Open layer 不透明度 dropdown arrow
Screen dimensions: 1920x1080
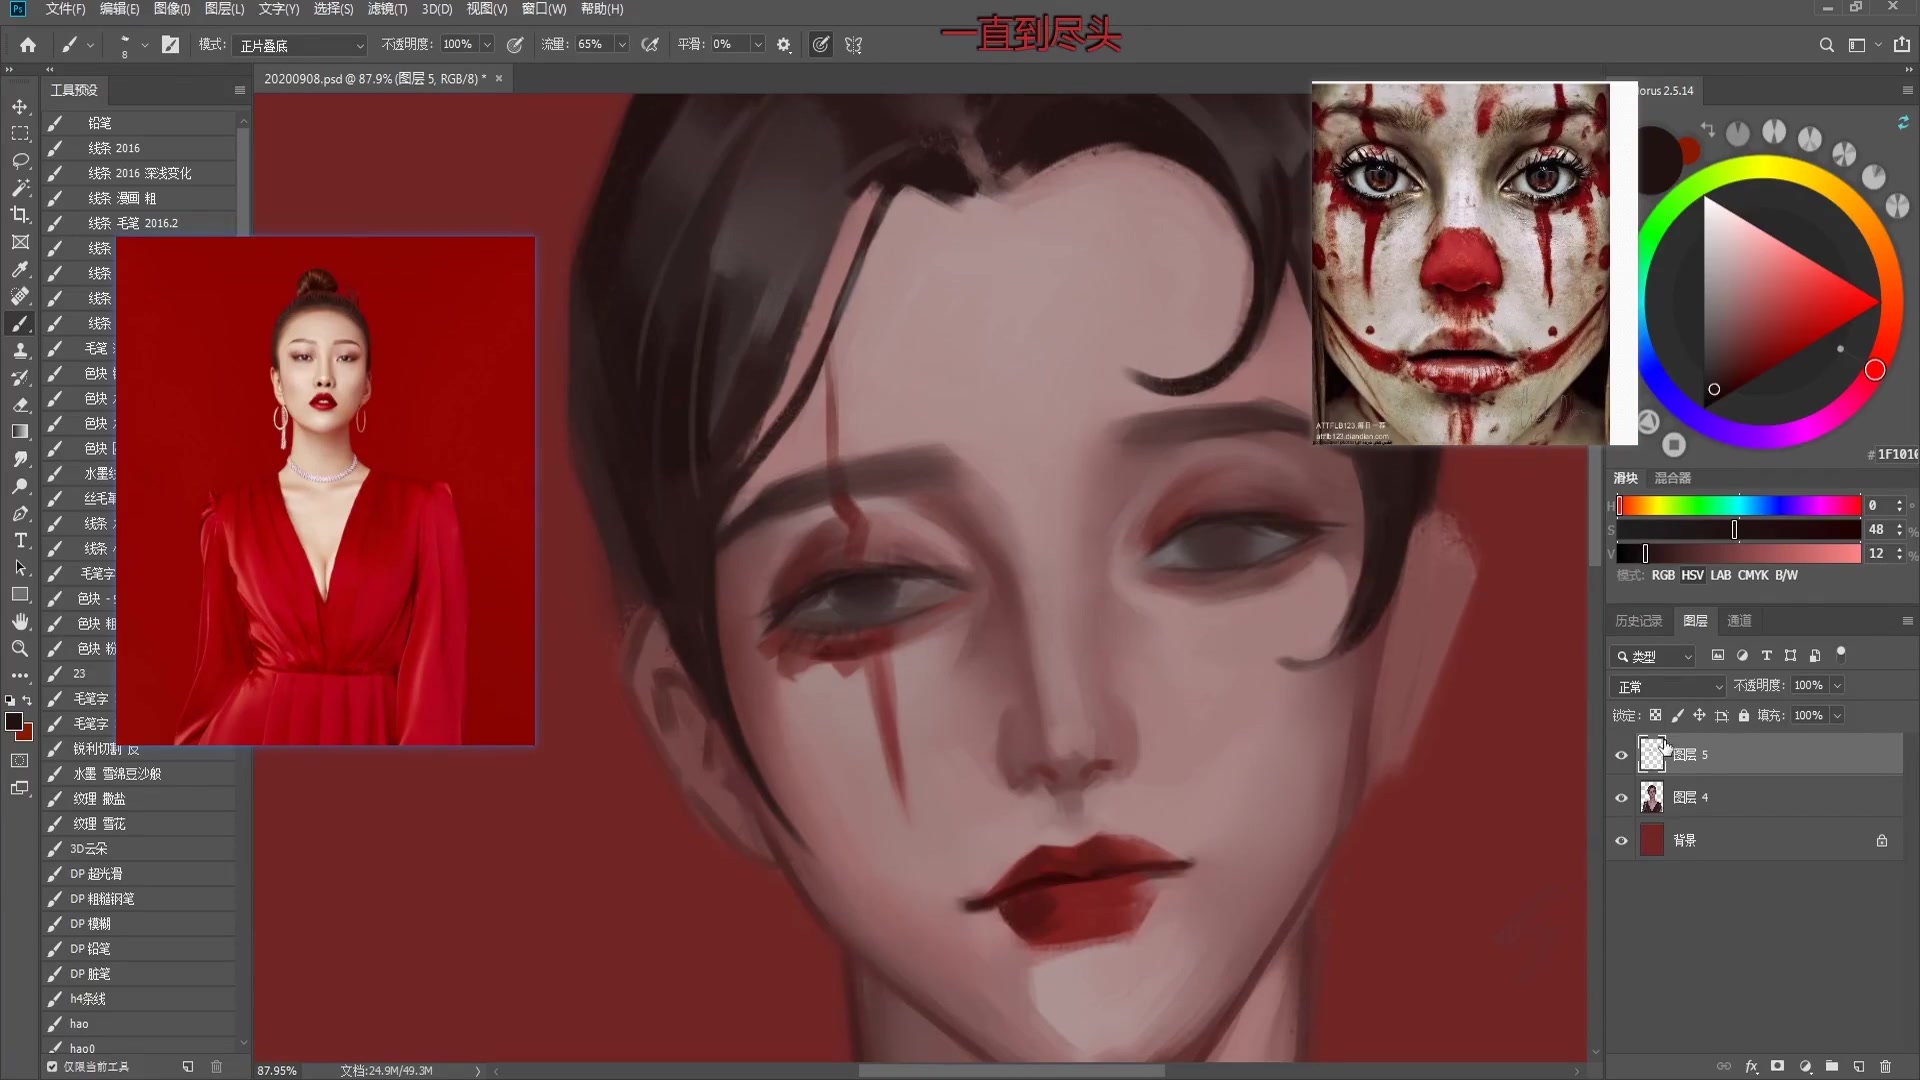pos(1837,686)
